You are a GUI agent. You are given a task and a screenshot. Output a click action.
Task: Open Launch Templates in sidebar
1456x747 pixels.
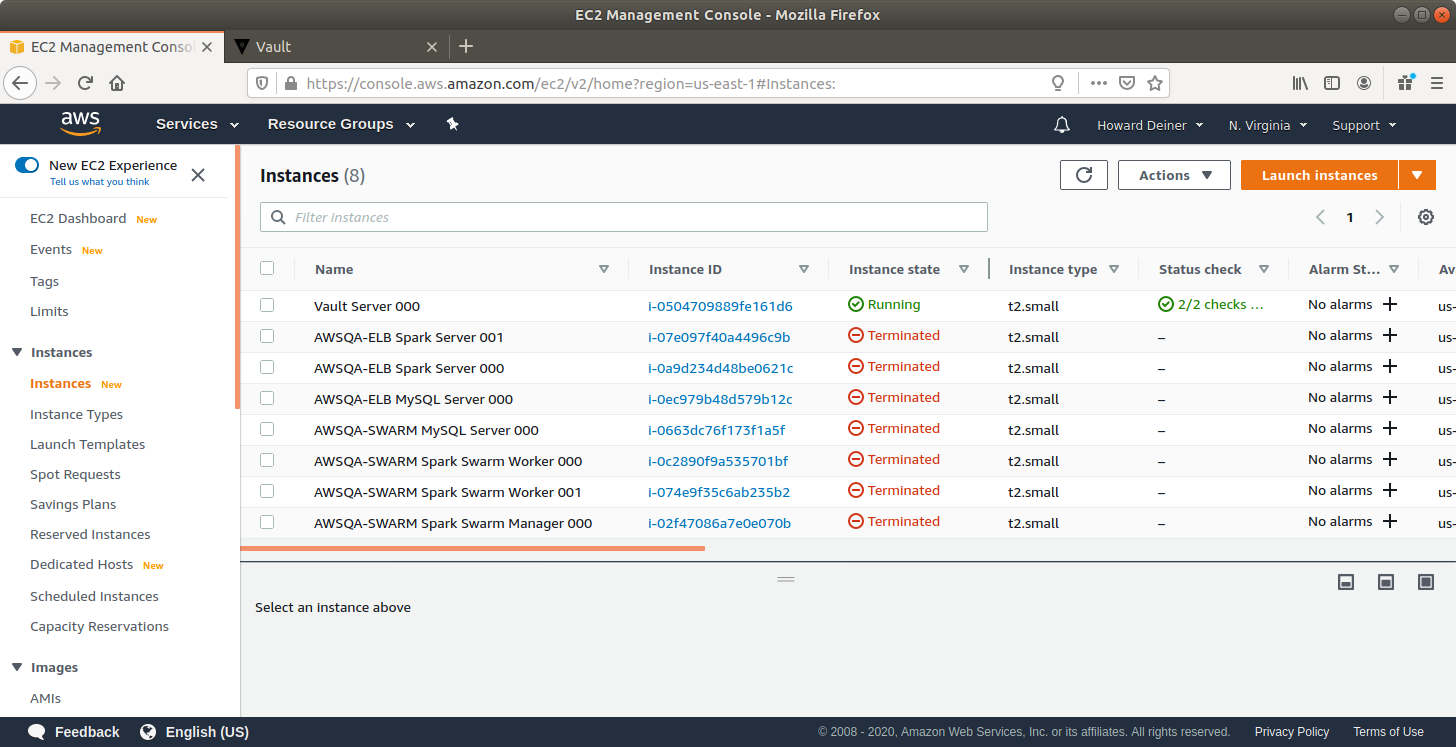coord(87,444)
